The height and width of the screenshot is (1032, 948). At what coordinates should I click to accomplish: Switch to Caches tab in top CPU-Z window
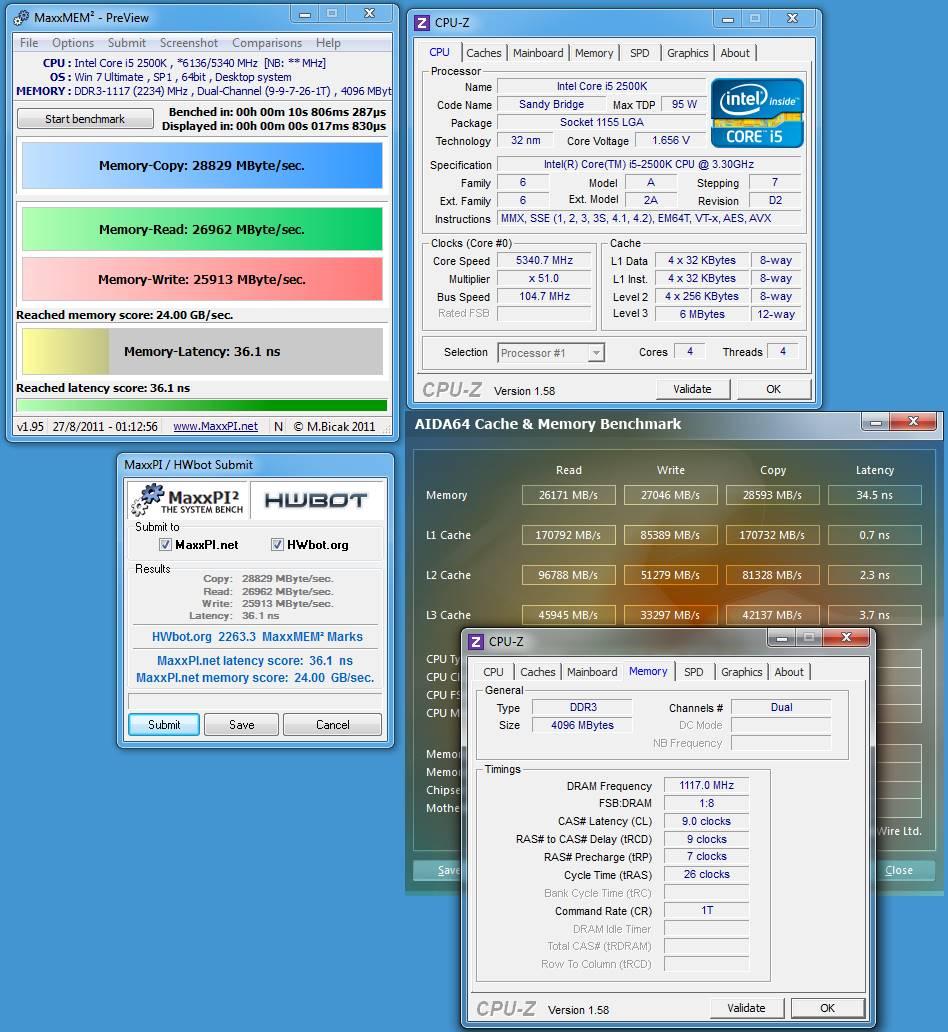(483, 53)
